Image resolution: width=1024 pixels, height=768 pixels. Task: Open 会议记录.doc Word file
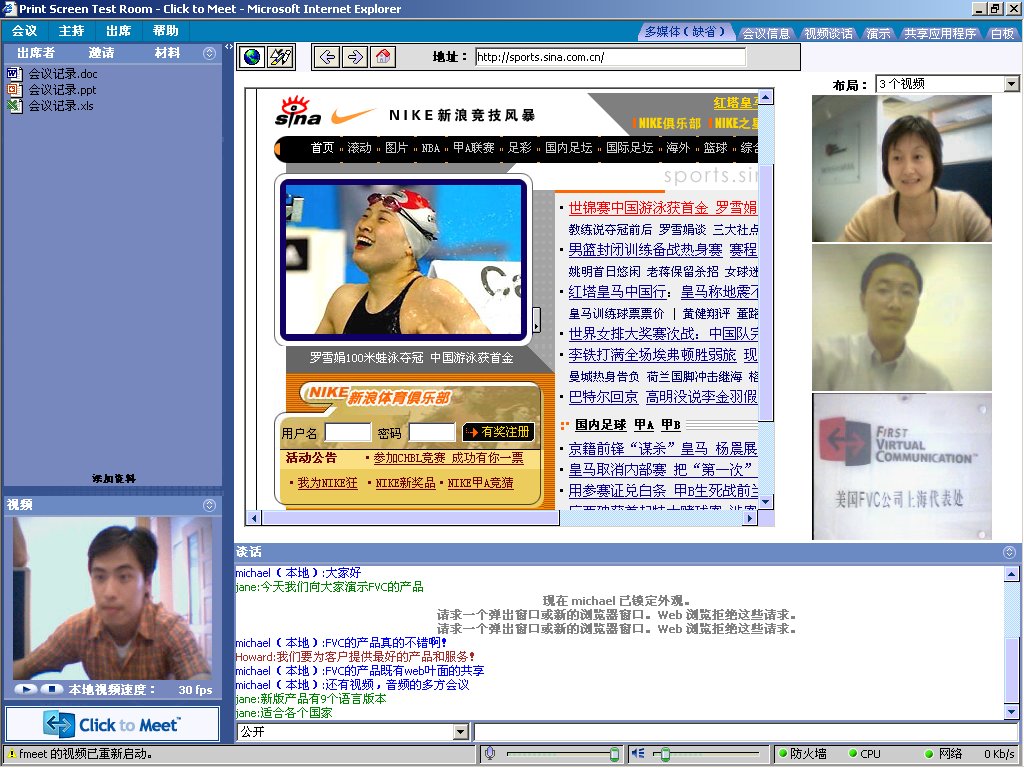pos(62,74)
